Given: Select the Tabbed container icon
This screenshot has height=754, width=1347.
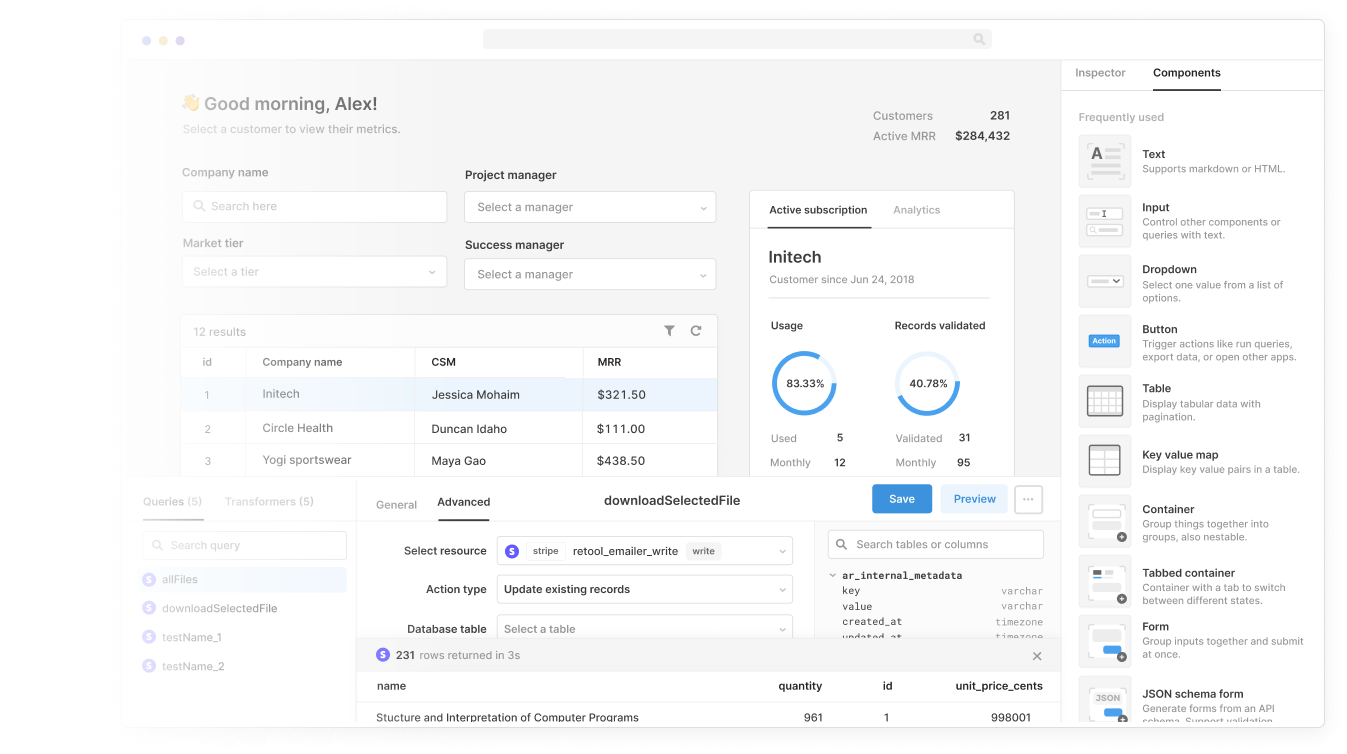Looking at the screenshot, I should click(1104, 582).
